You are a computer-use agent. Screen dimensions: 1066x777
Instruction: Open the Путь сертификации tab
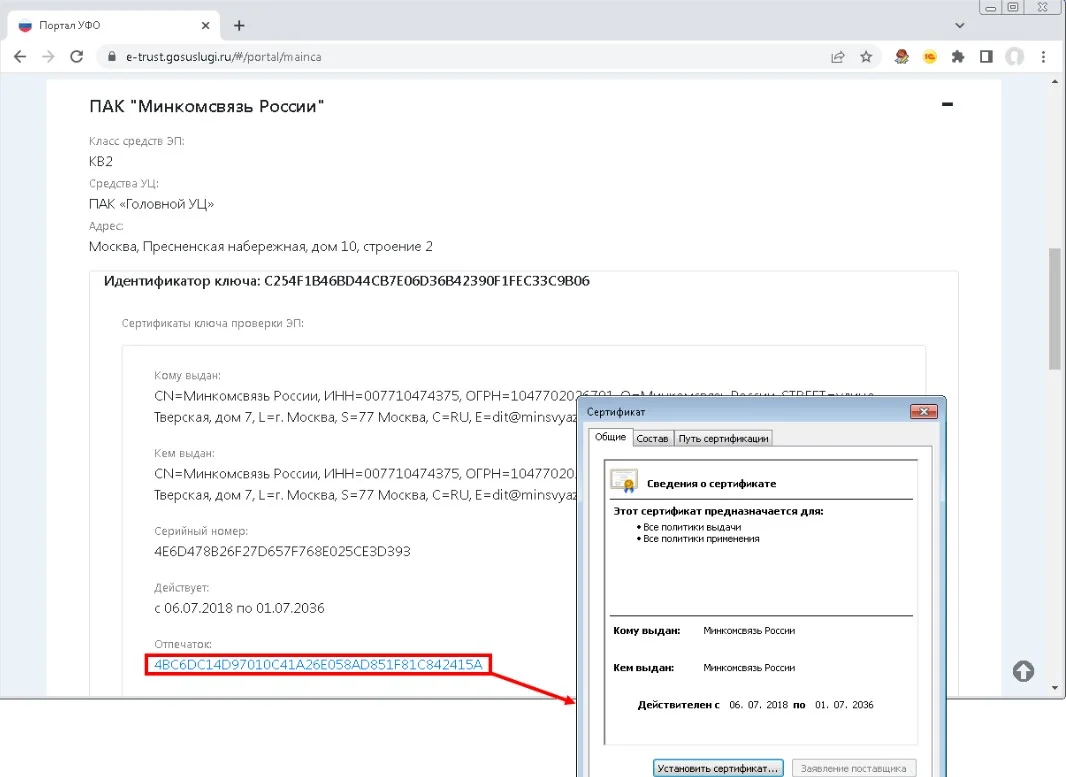click(723, 438)
